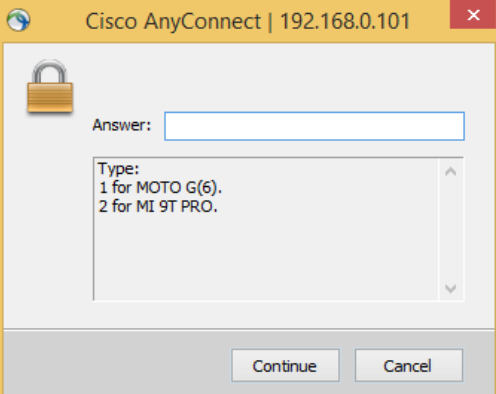Click the Answer: label
This screenshot has height=394, width=496.
pos(122,125)
